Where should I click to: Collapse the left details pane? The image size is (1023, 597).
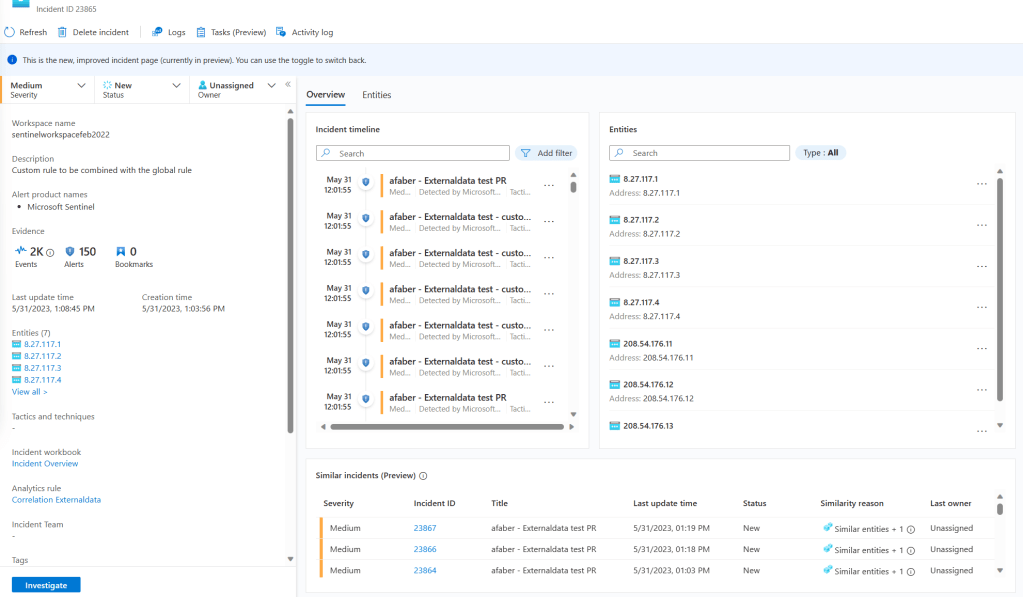click(288, 85)
